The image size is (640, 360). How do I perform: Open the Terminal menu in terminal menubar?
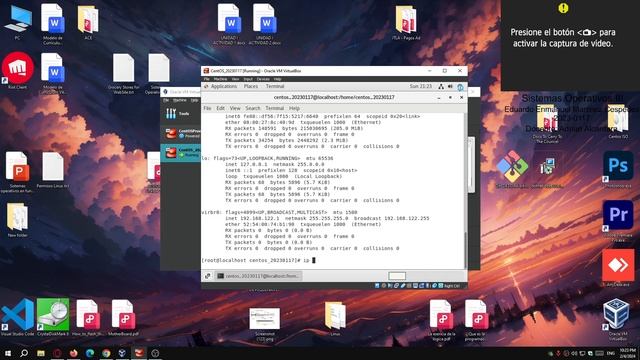[275, 108]
